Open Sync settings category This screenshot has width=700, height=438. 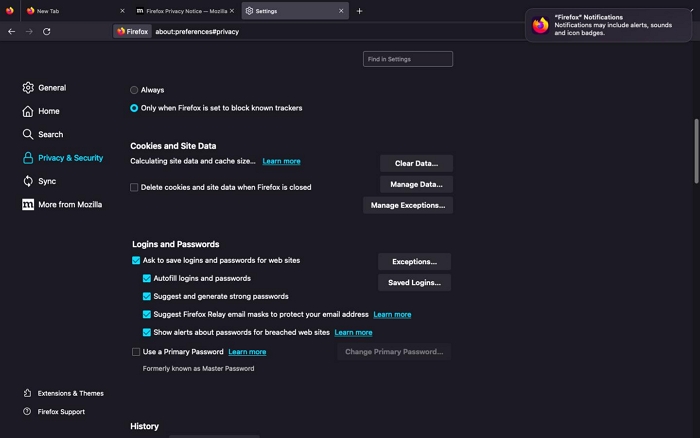pyautogui.click(x=47, y=181)
